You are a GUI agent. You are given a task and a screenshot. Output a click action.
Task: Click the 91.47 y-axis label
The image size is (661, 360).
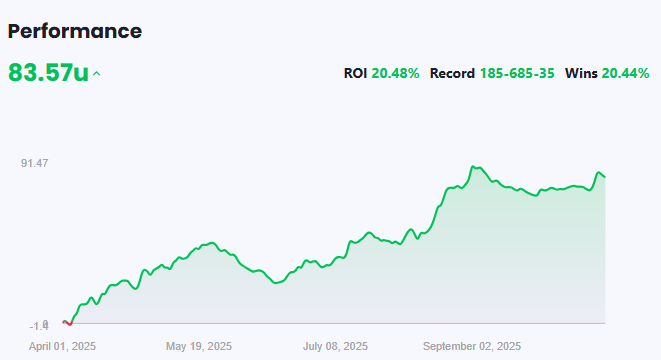(35, 163)
